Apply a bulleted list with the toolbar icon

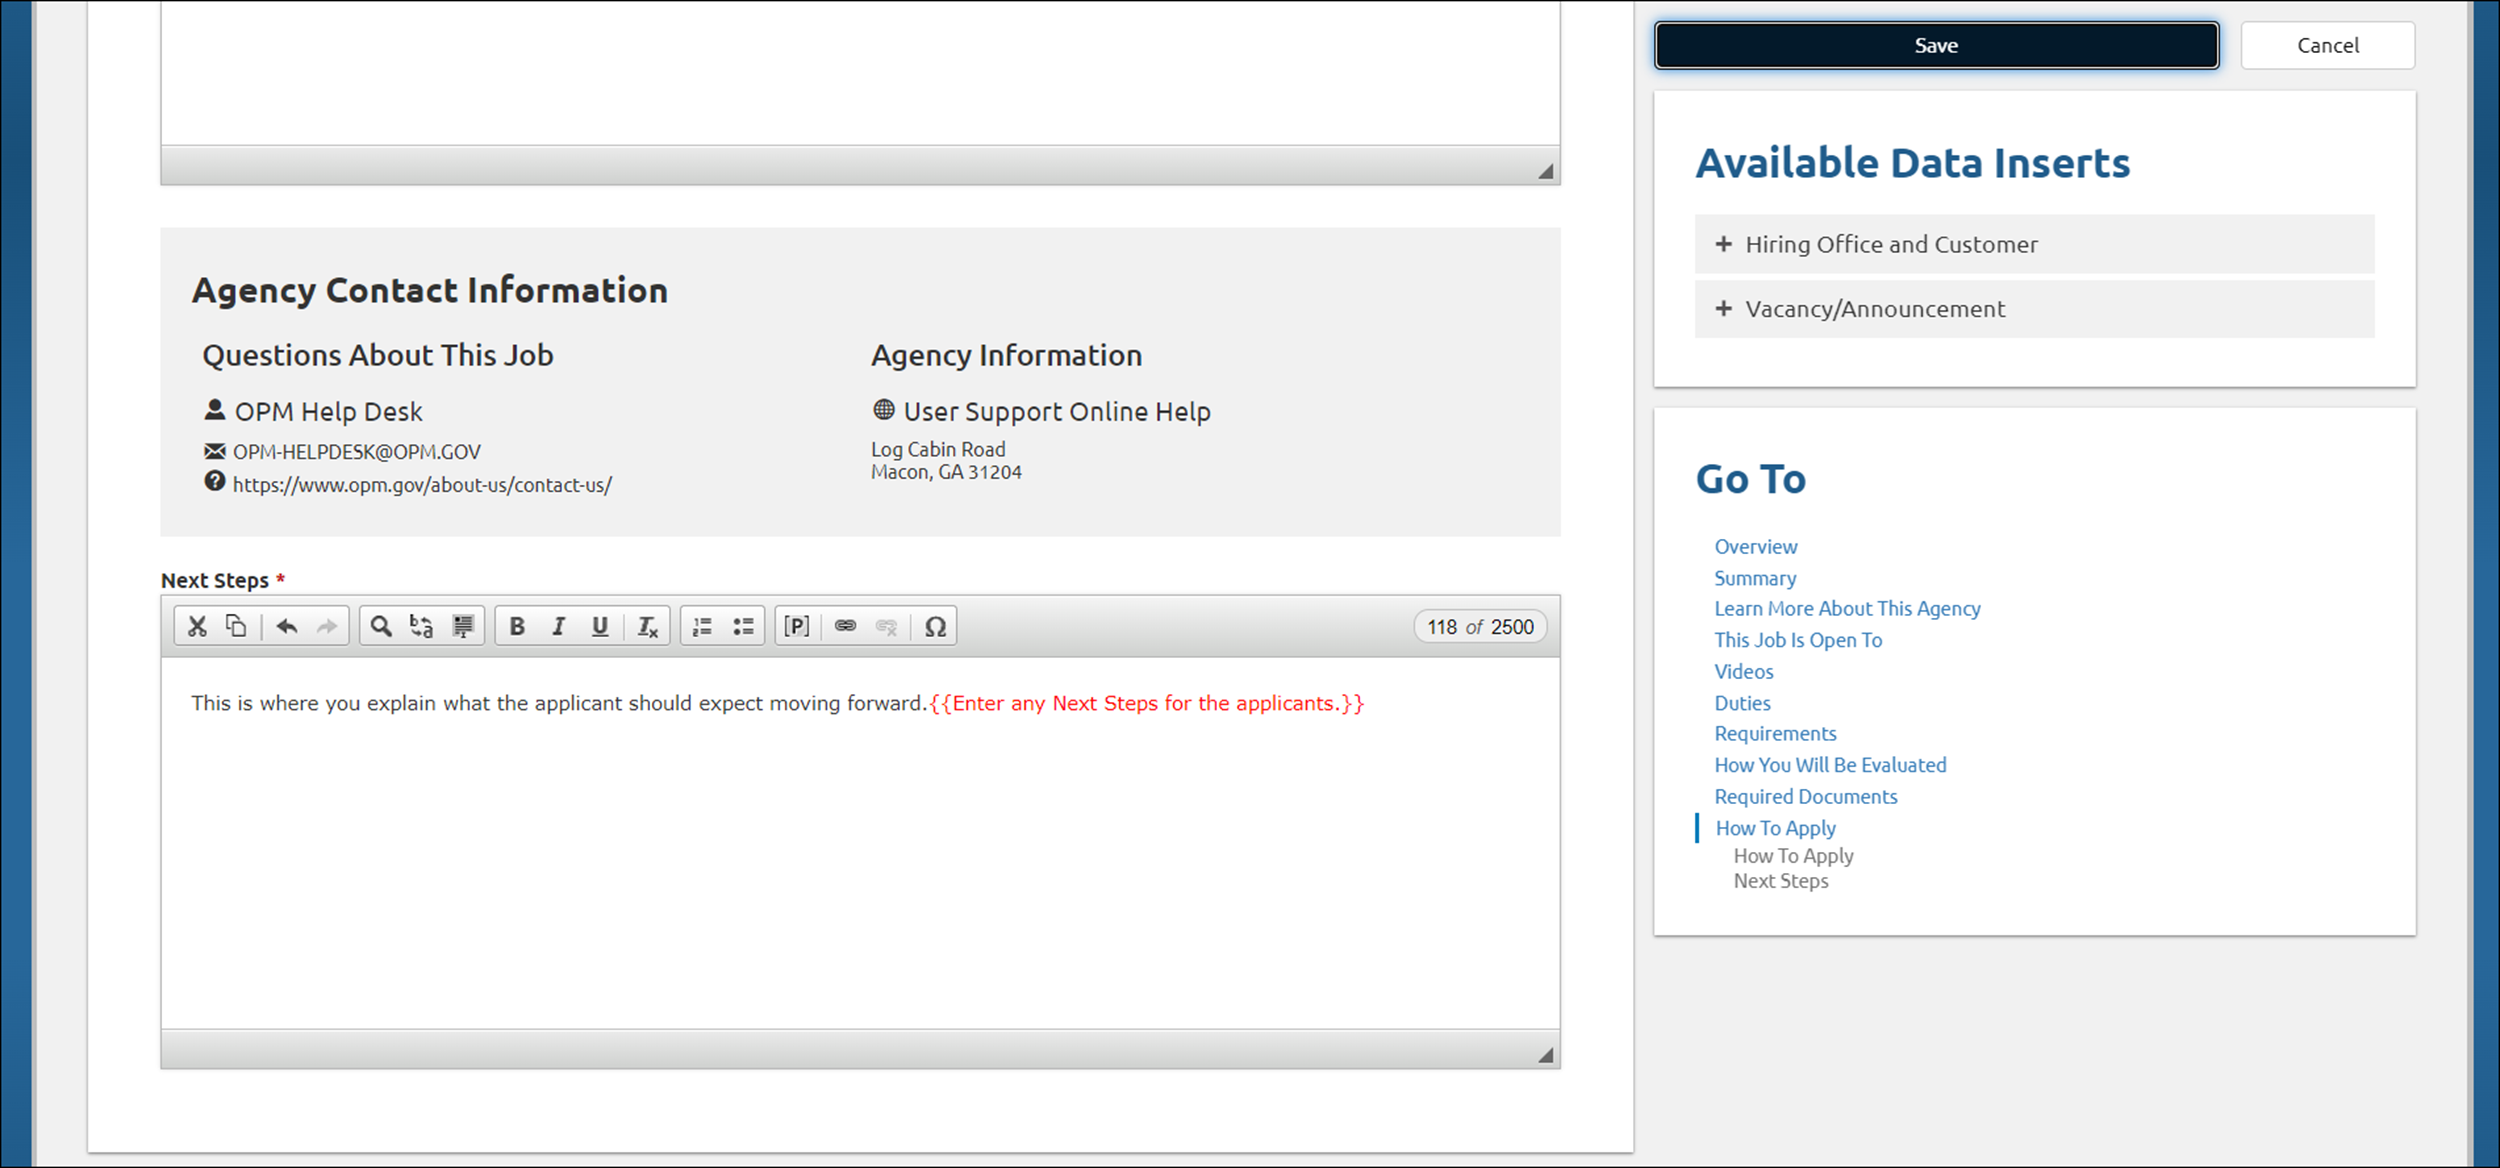pyautogui.click(x=744, y=626)
